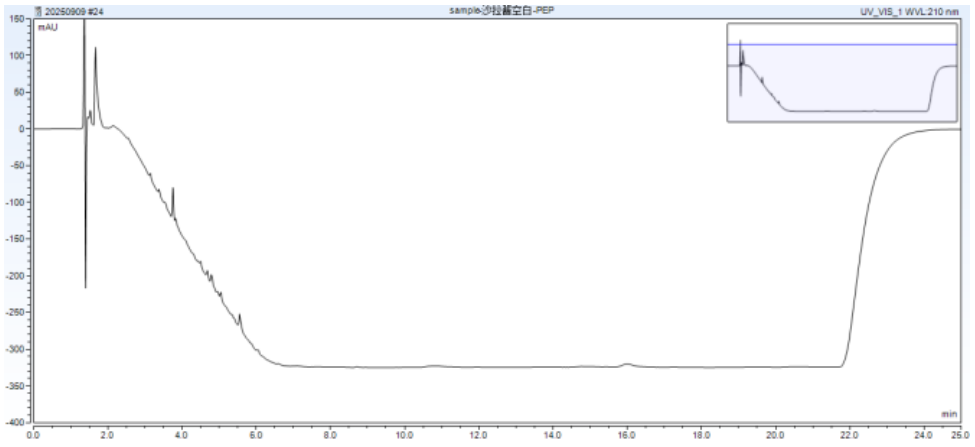
Task: Click the min unit label on x-axis
Action: (949, 413)
